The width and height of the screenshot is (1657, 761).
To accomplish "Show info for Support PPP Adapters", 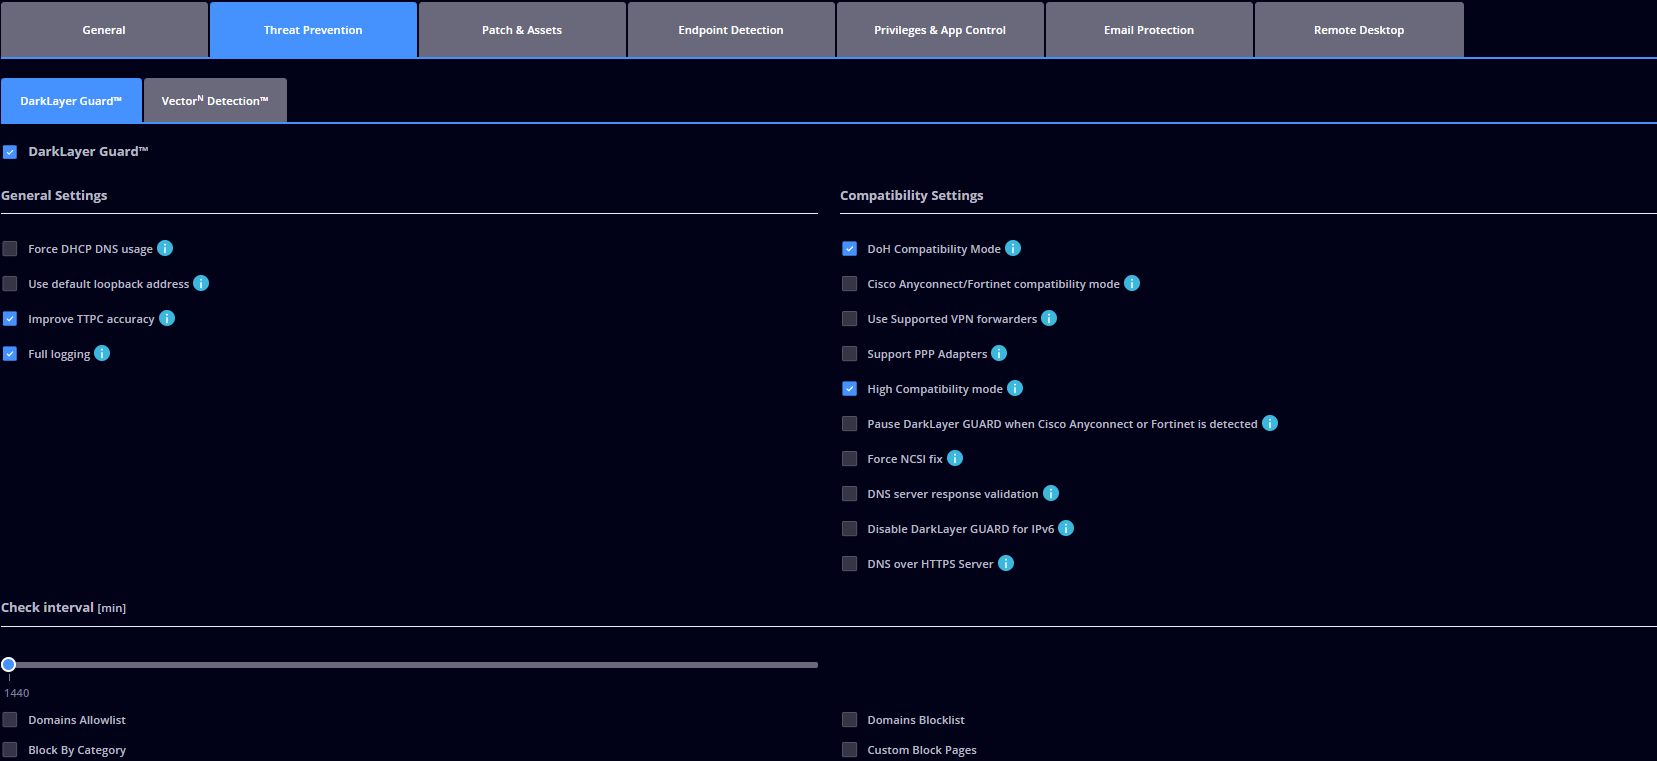I will pyautogui.click(x=999, y=353).
